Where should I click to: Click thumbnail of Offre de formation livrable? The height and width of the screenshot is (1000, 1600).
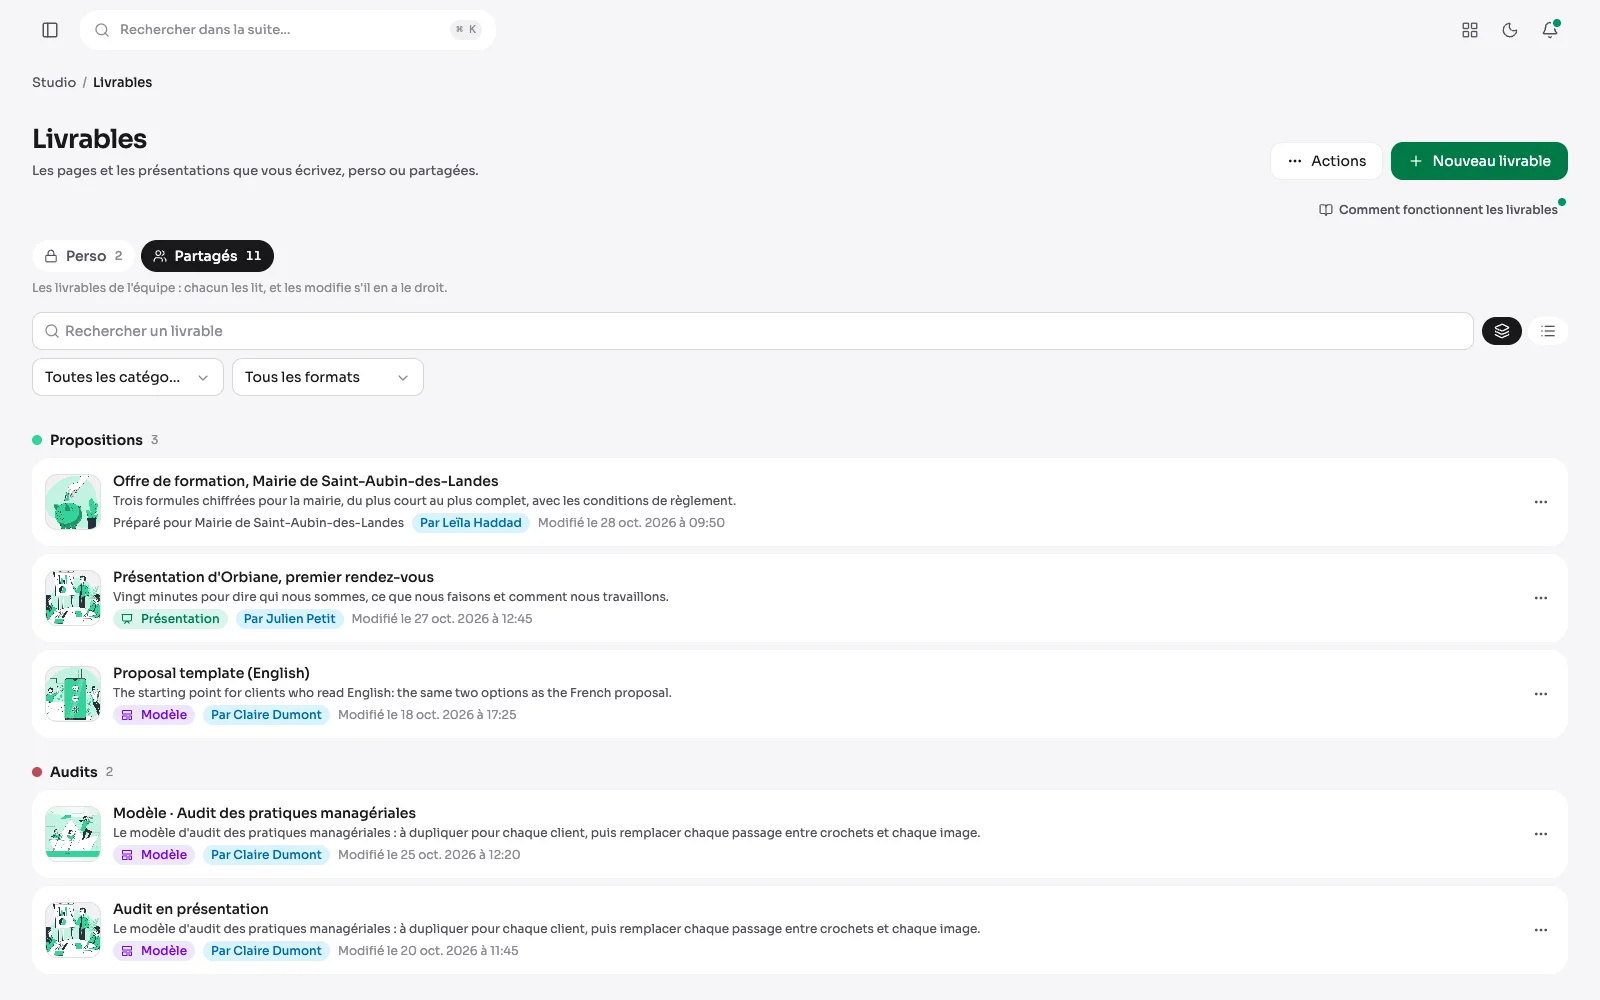tap(73, 502)
